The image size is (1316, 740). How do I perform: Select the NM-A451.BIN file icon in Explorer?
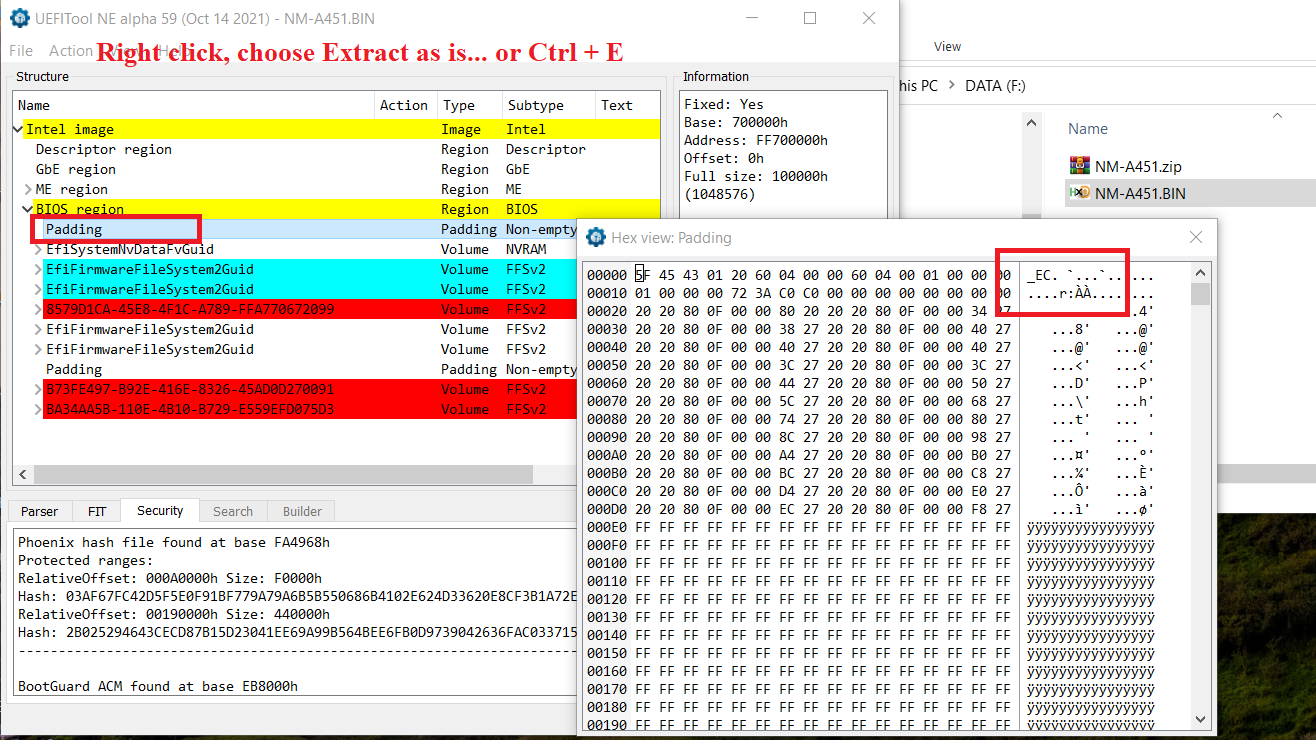coord(1079,193)
